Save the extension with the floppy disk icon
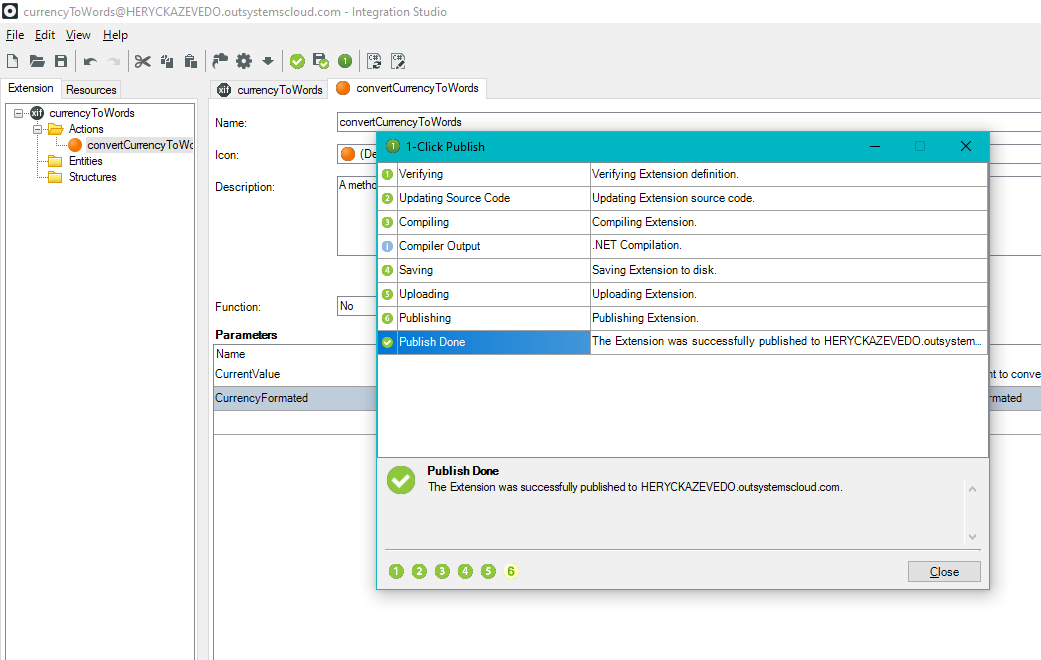This screenshot has width=1041, height=660. 60,61
